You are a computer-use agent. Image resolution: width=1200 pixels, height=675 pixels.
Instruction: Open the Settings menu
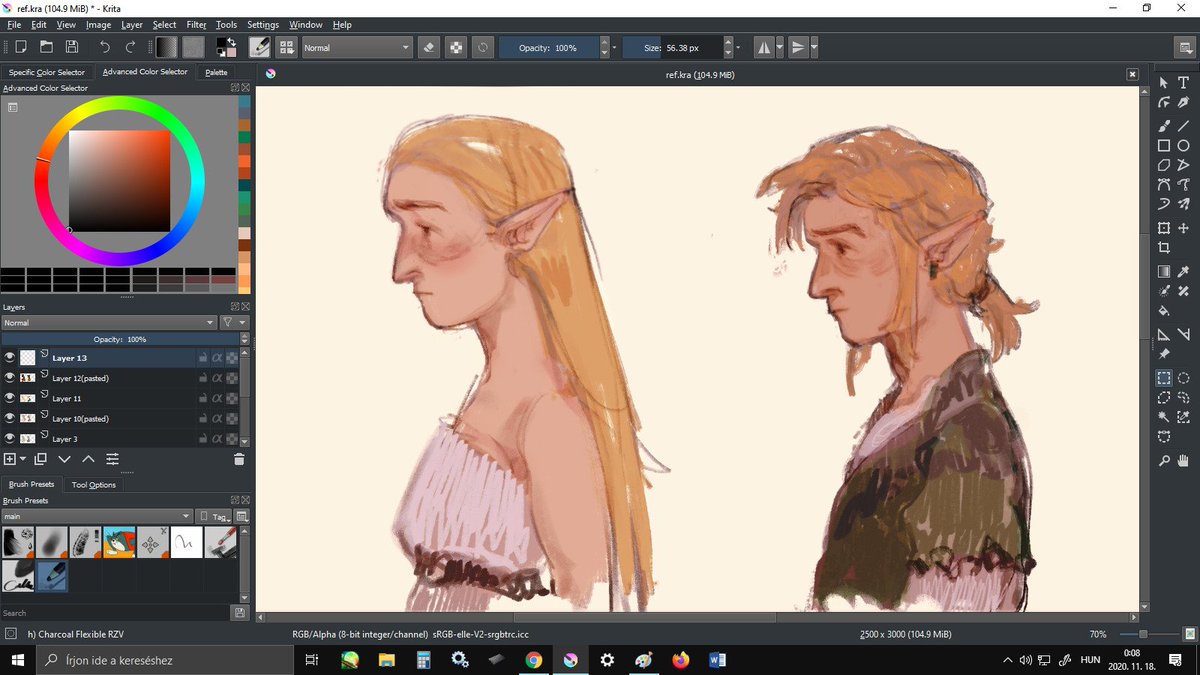coord(263,24)
